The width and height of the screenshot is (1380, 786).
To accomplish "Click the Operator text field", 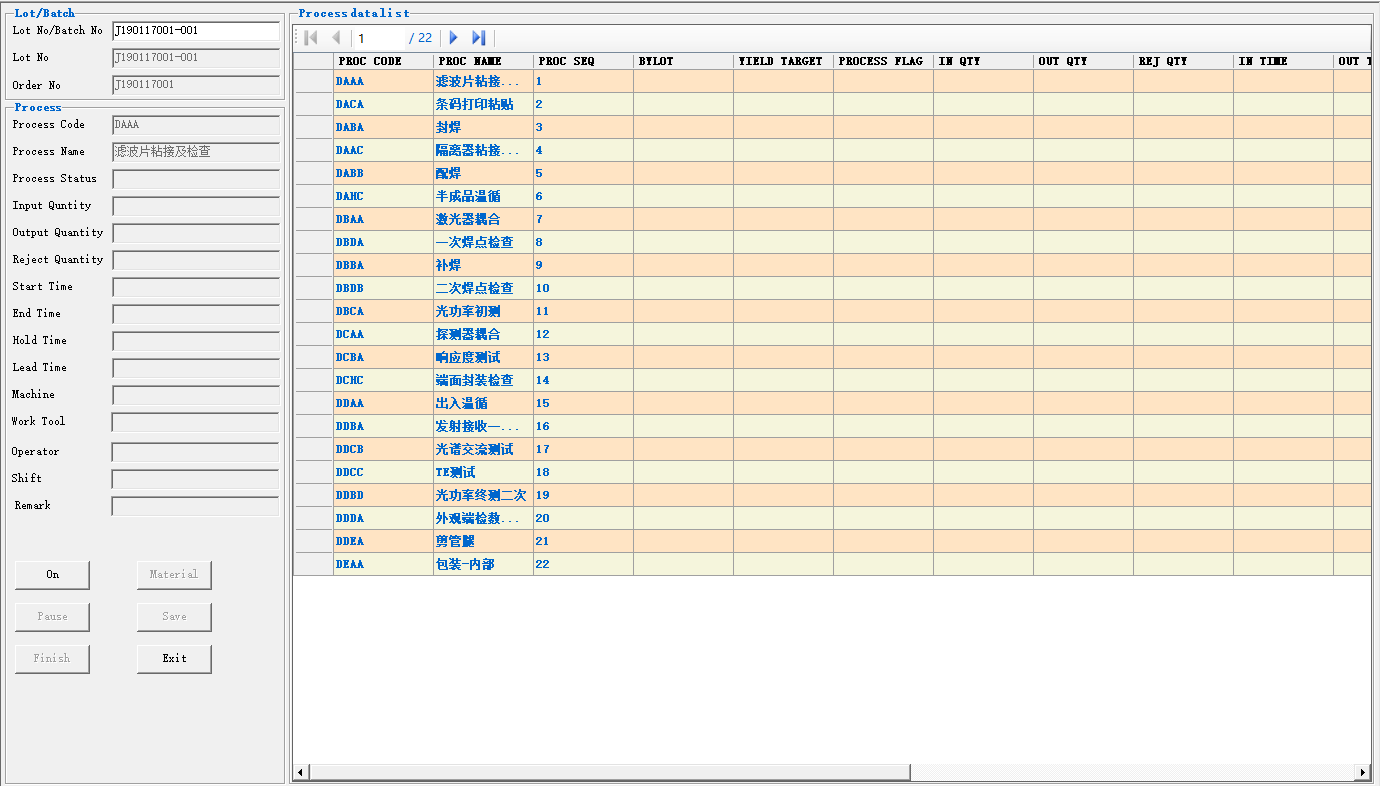I will click(195, 452).
